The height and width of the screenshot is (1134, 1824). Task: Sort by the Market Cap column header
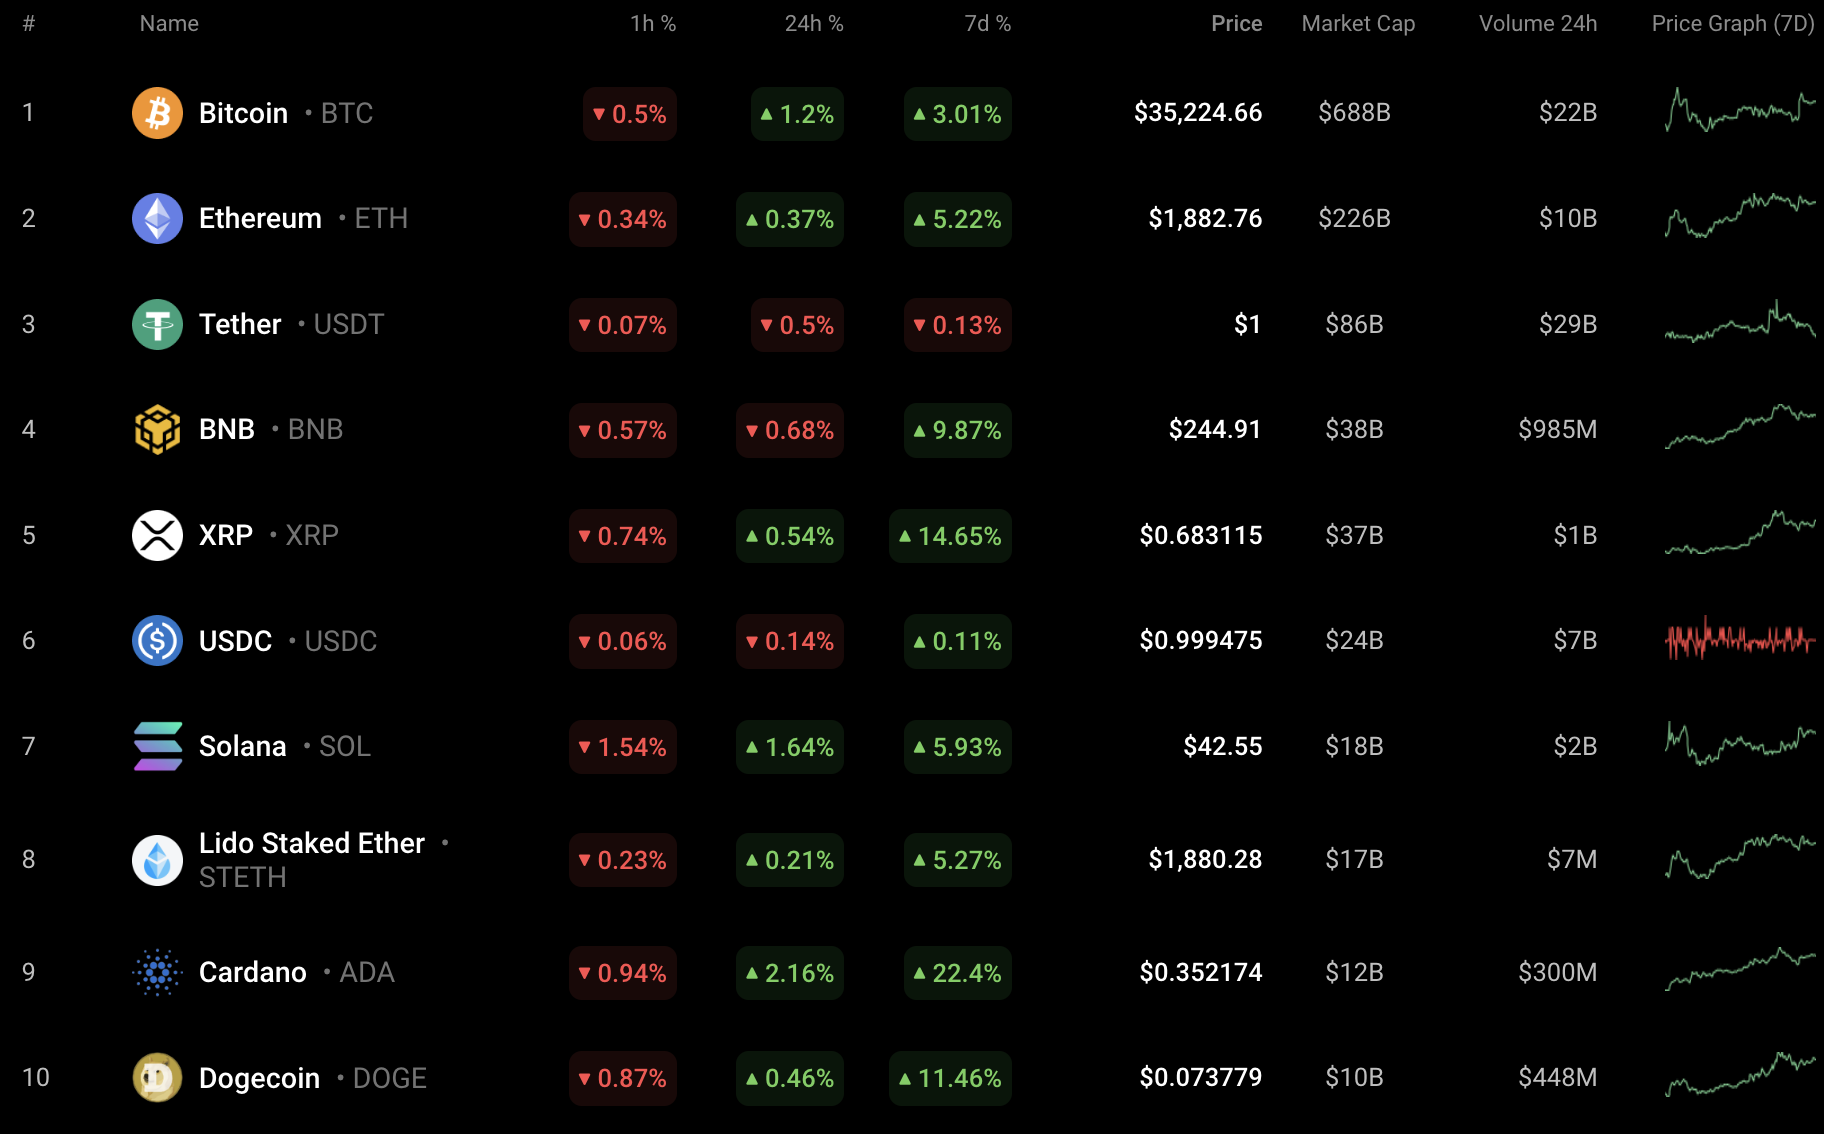pyautogui.click(x=1357, y=24)
